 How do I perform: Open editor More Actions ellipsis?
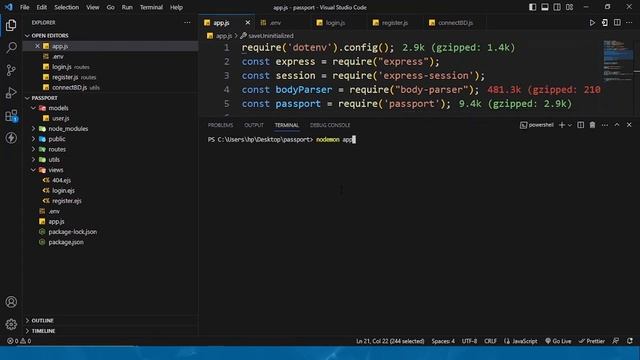(x=629, y=23)
